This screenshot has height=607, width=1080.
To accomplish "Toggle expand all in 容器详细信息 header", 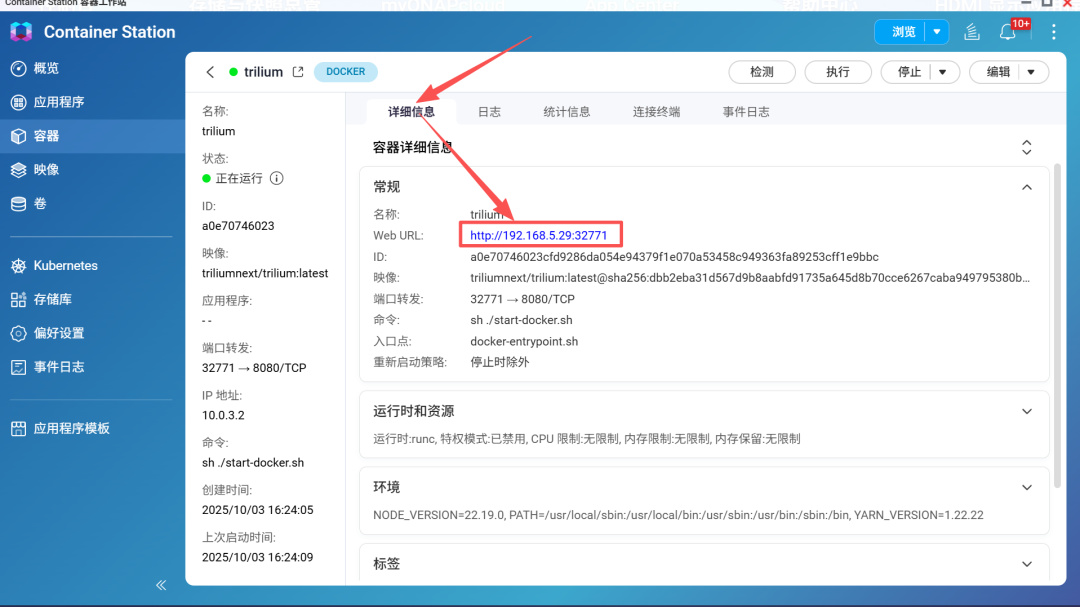I will [x=1026, y=147].
